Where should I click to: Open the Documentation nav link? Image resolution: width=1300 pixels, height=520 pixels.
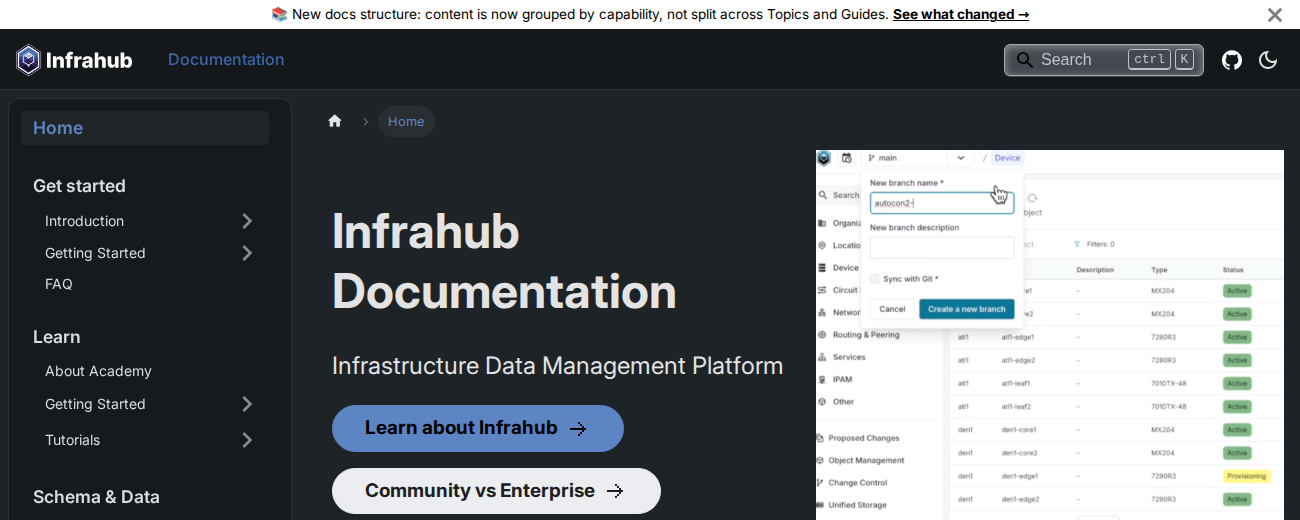click(x=226, y=60)
